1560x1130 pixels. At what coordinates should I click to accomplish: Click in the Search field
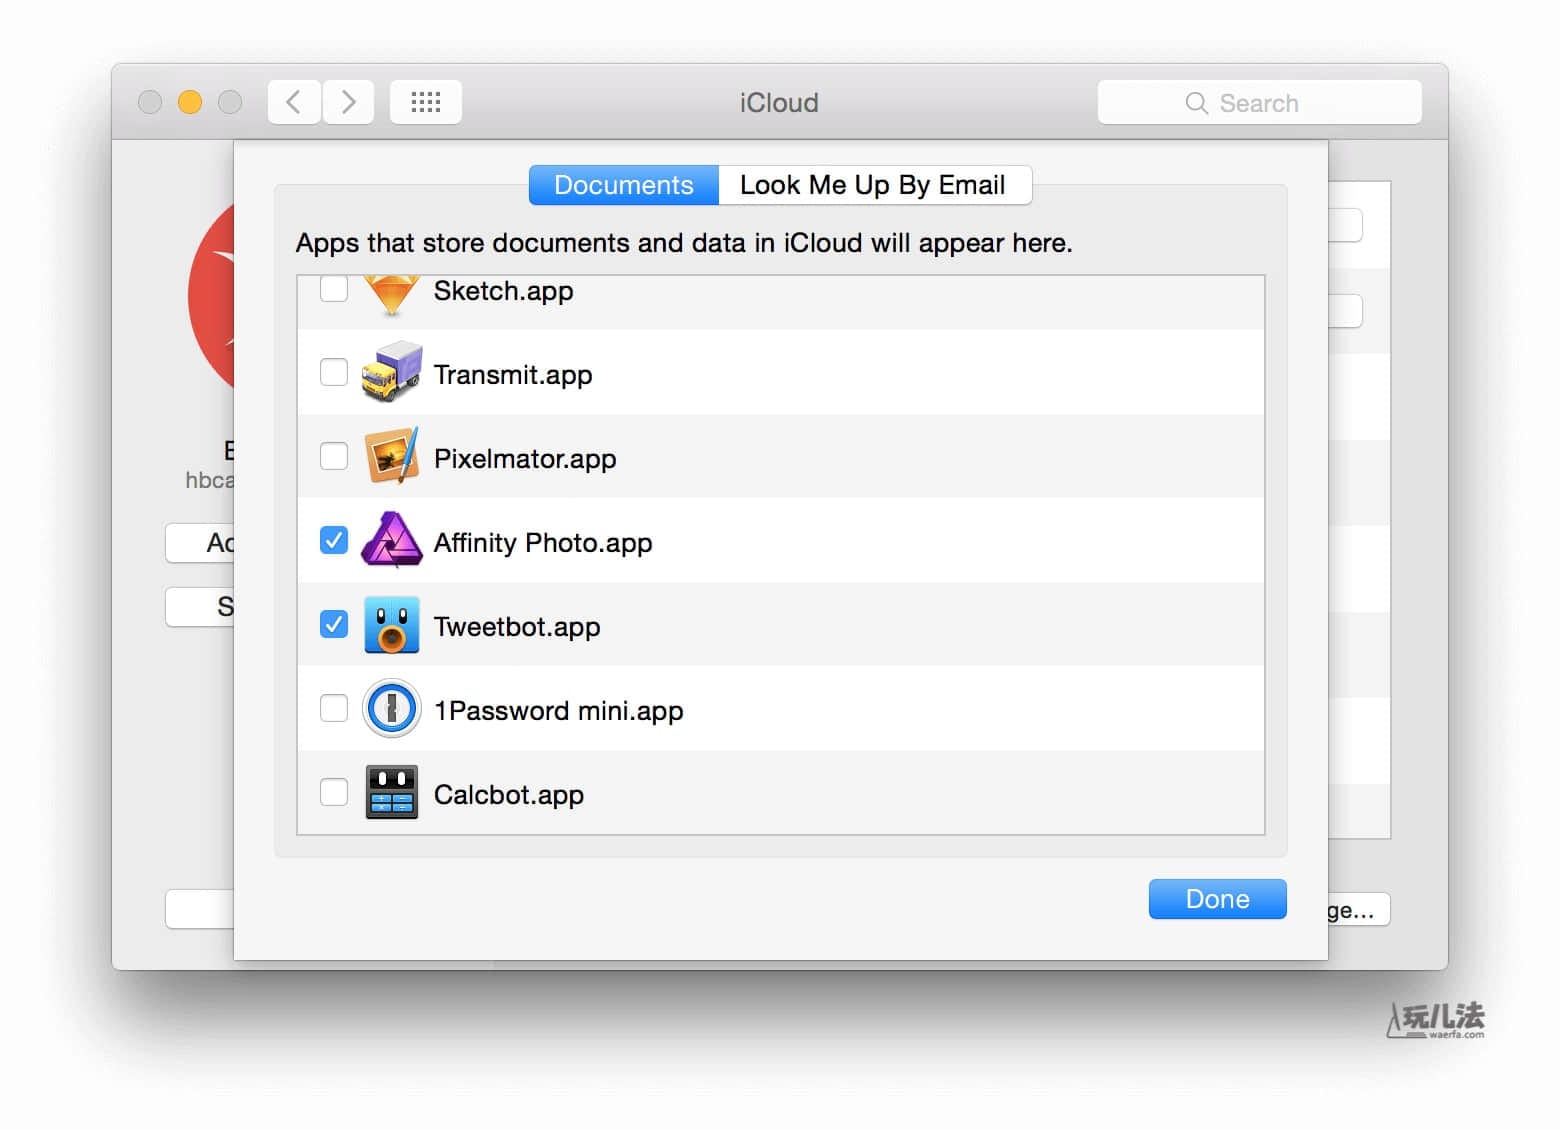click(1259, 102)
